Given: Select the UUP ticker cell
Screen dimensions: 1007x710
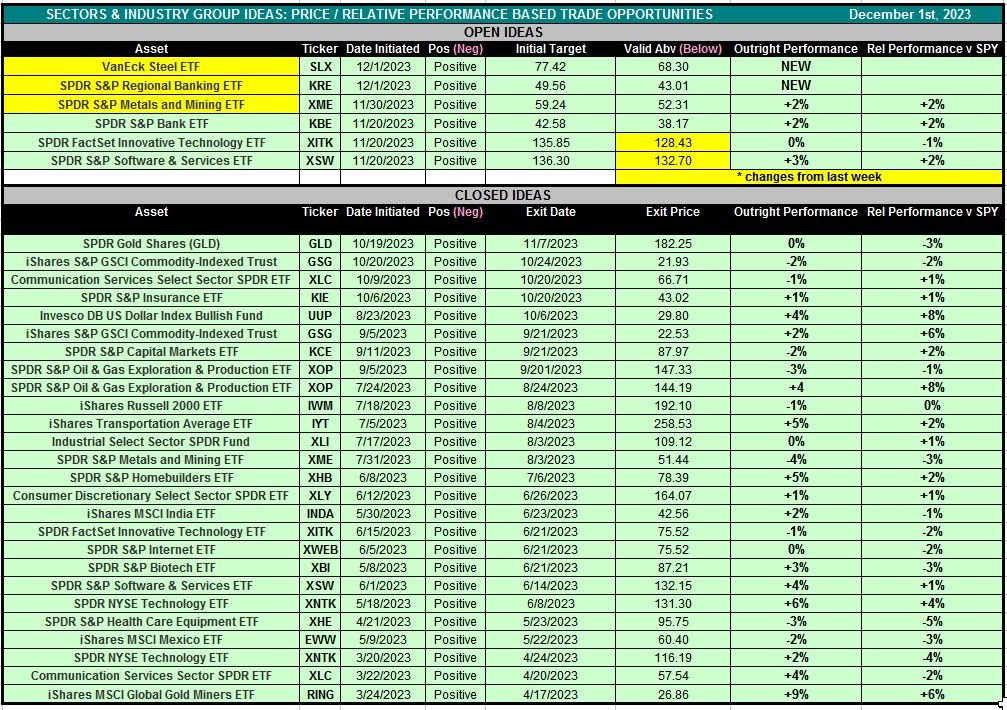Looking at the screenshot, I should (321, 316).
